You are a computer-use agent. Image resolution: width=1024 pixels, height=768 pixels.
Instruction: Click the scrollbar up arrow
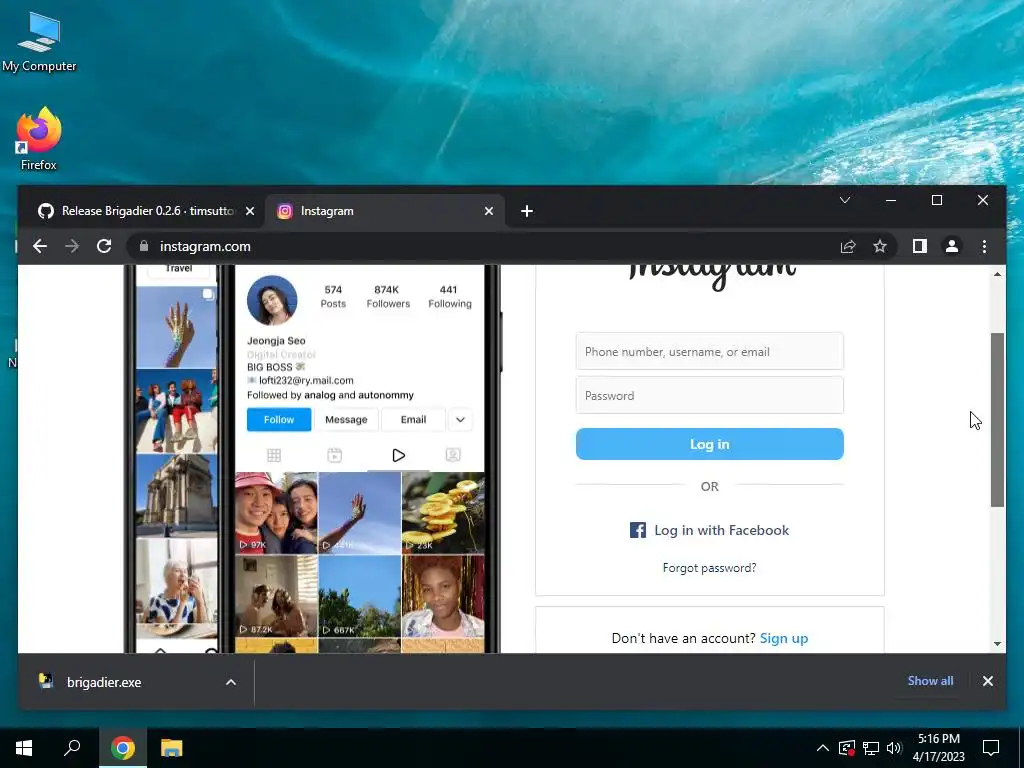point(997,274)
